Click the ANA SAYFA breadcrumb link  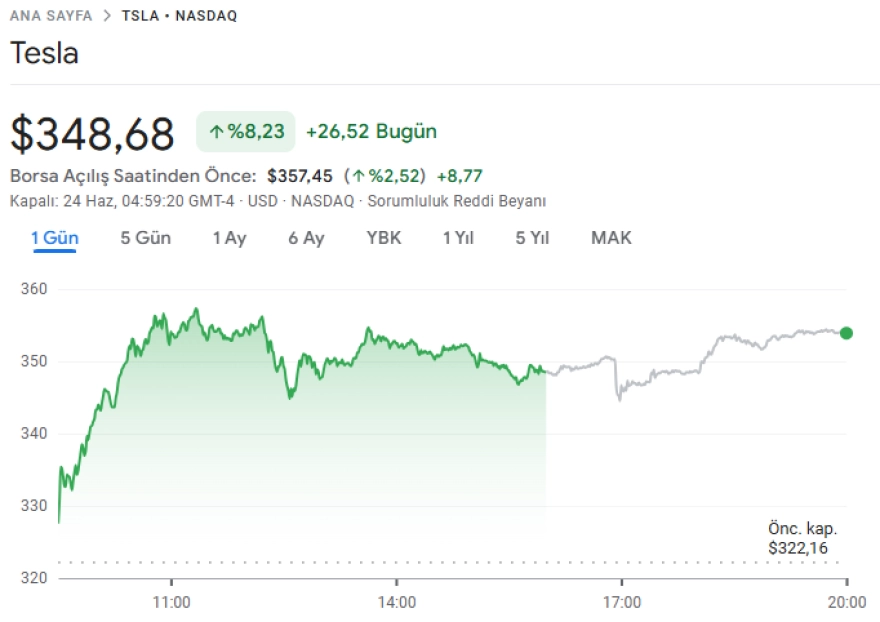[x=50, y=16]
